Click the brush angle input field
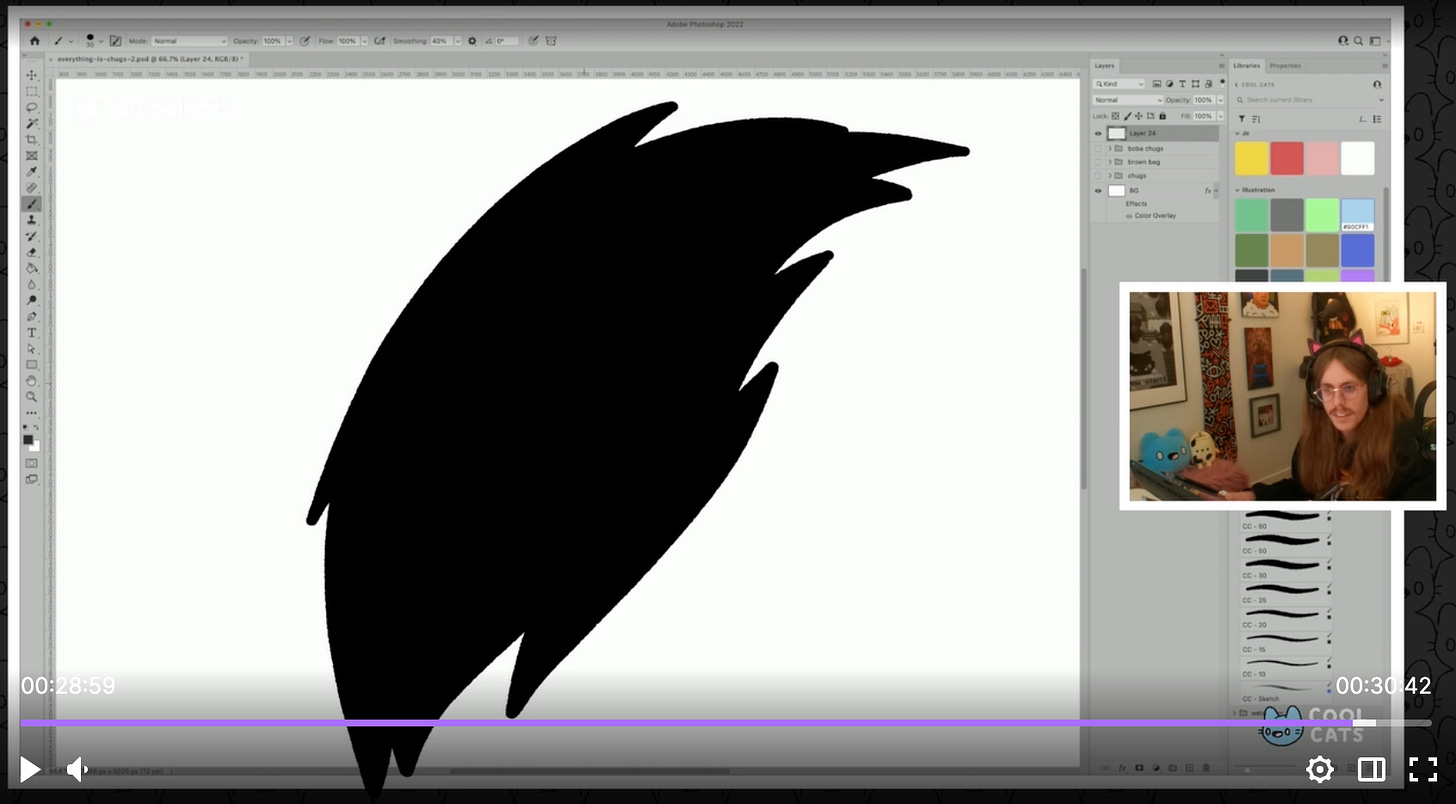This screenshot has height=804, width=1456. point(507,41)
